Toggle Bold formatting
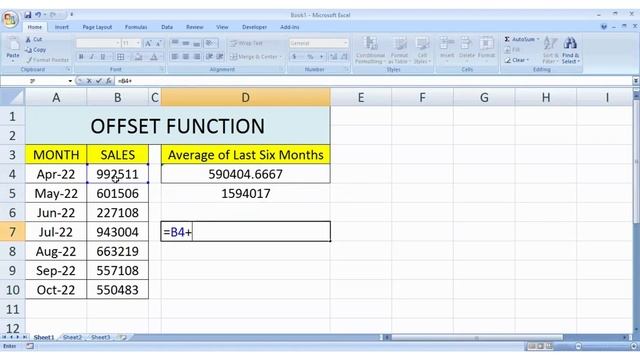 pos(81,57)
